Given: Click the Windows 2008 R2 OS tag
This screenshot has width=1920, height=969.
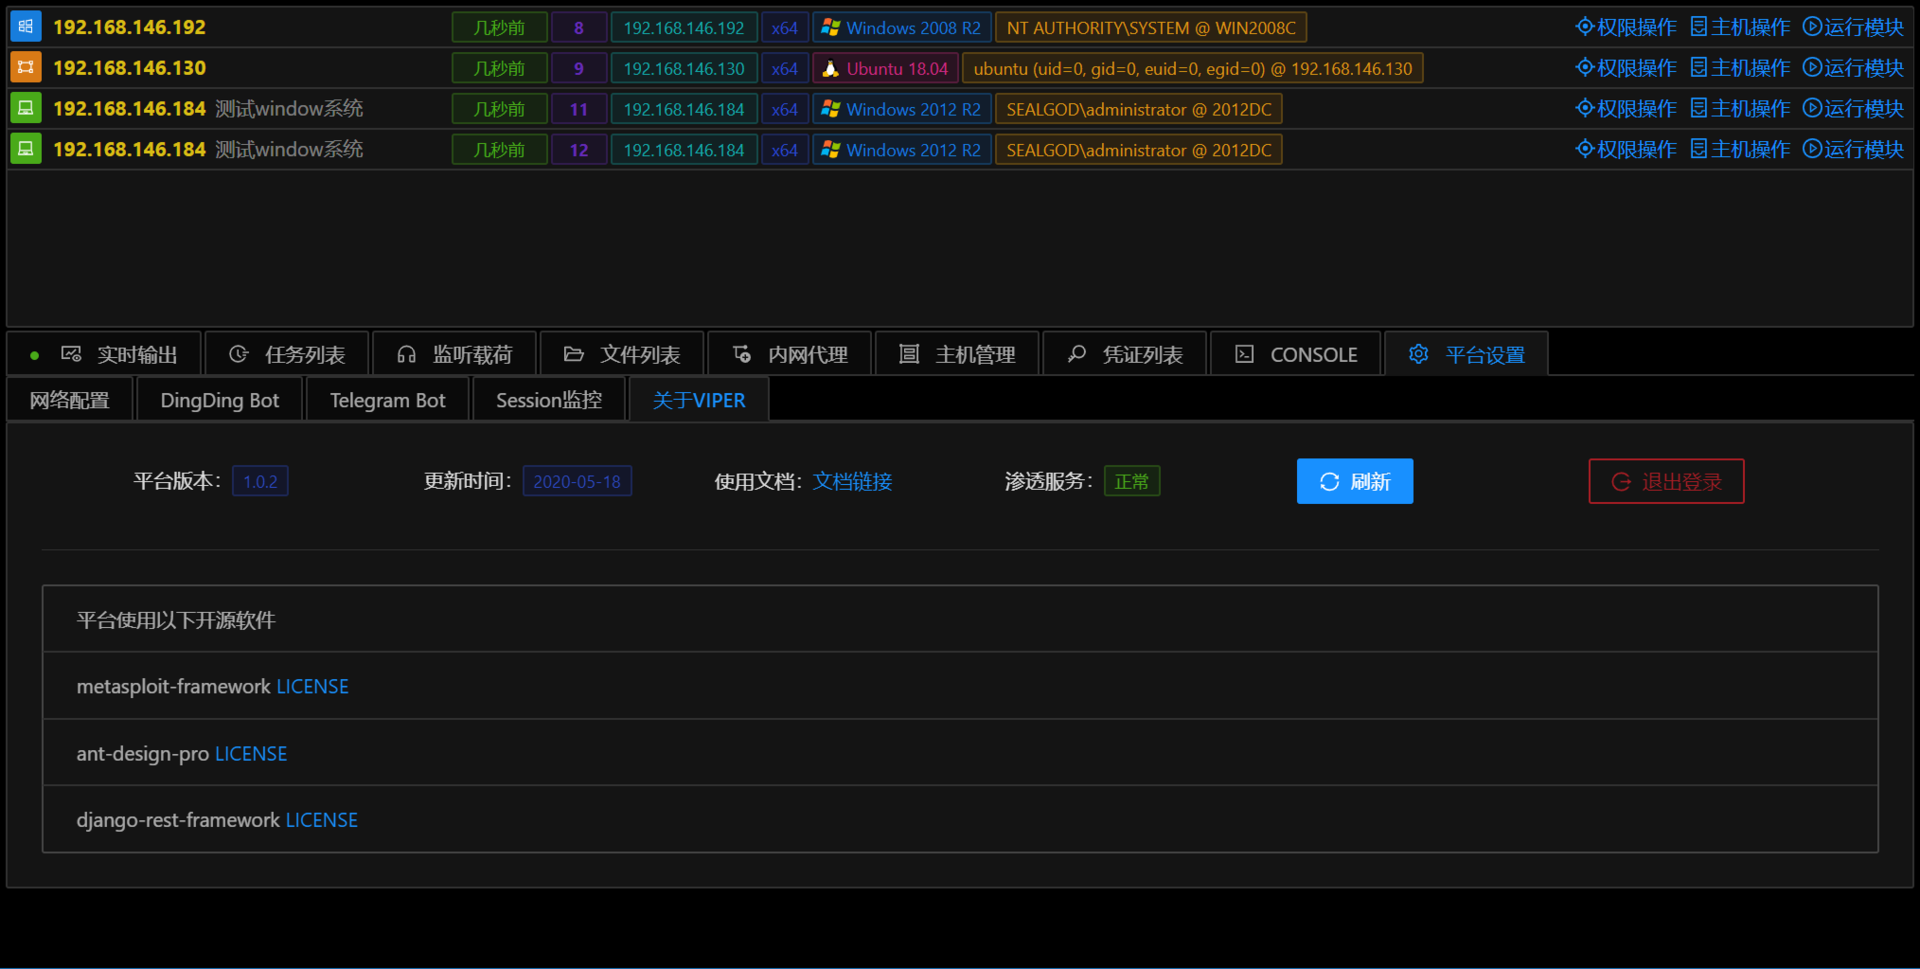Looking at the screenshot, I should click(902, 28).
